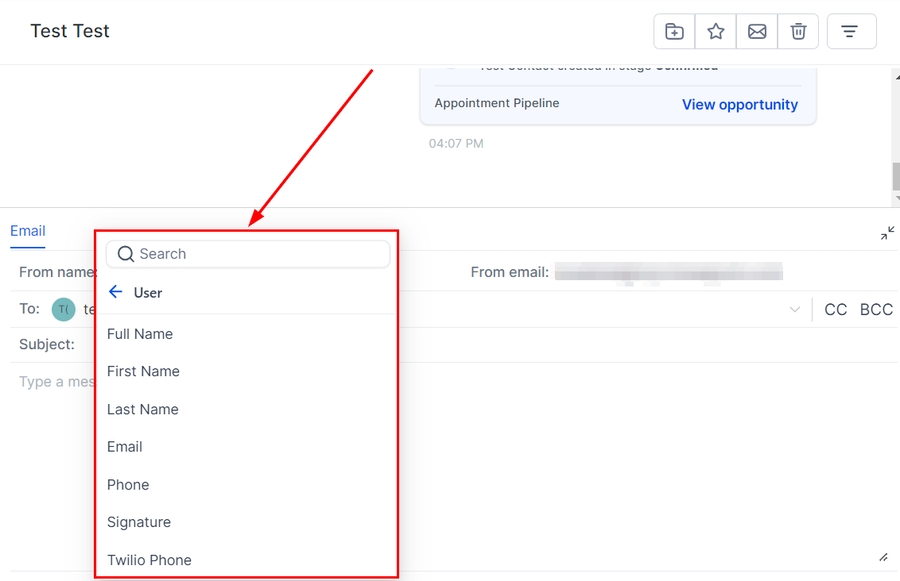The image size is (900, 581).
Task: Star this conversation with the star icon
Action: (x=716, y=32)
